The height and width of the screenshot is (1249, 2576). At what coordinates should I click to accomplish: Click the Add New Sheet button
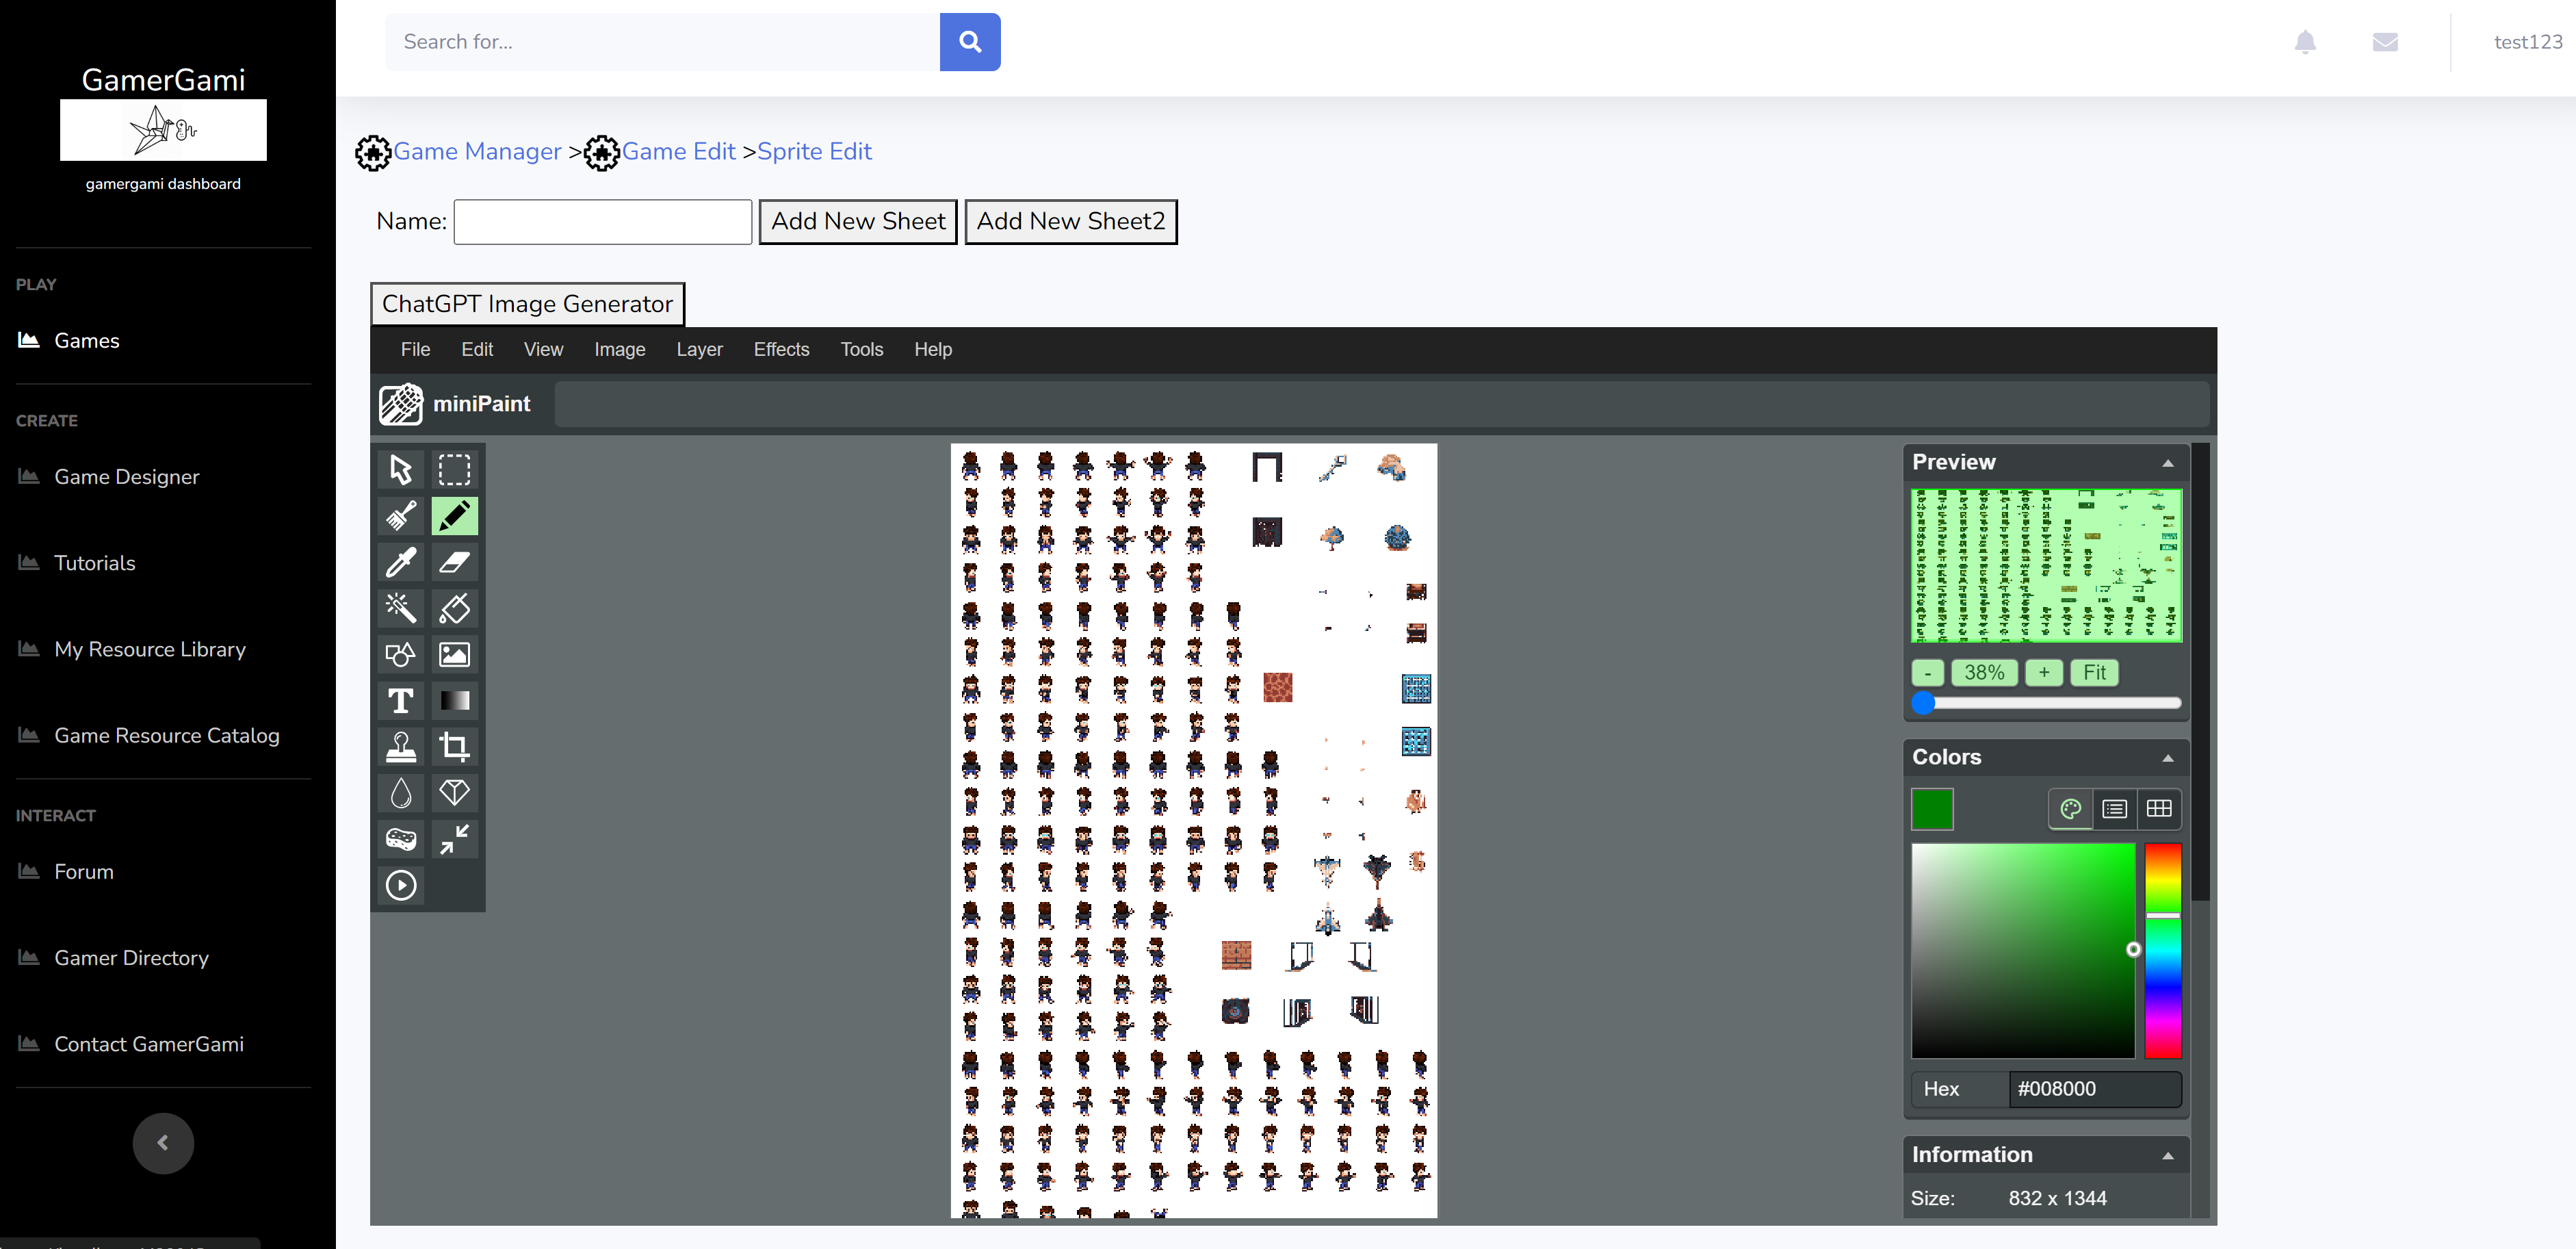click(857, 221)
